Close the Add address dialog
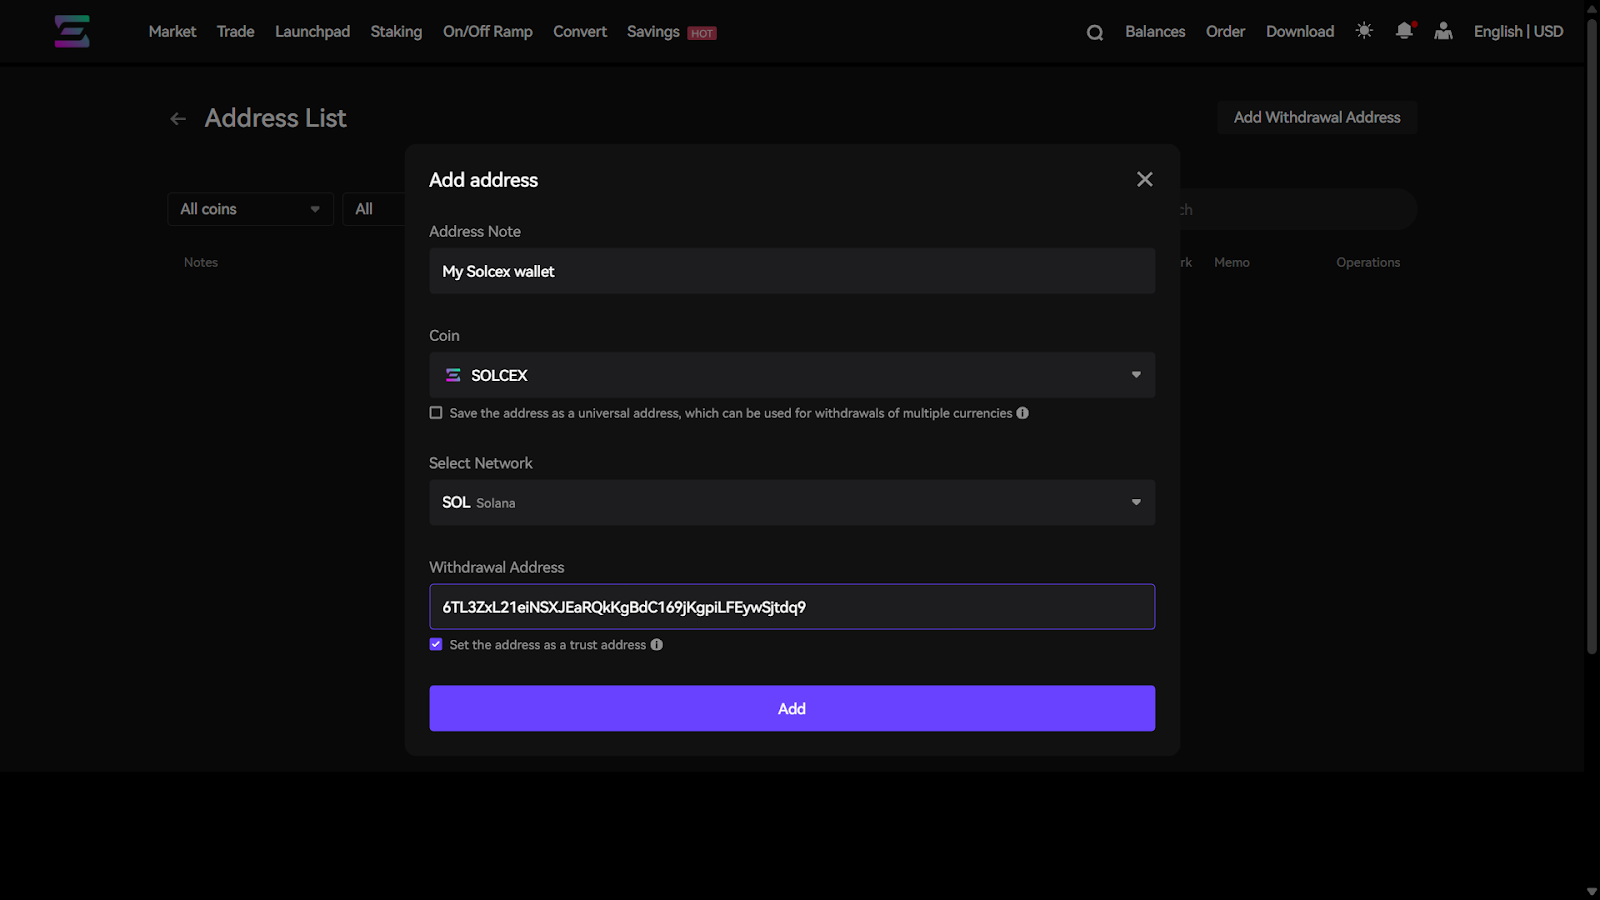 (1145, 179)
